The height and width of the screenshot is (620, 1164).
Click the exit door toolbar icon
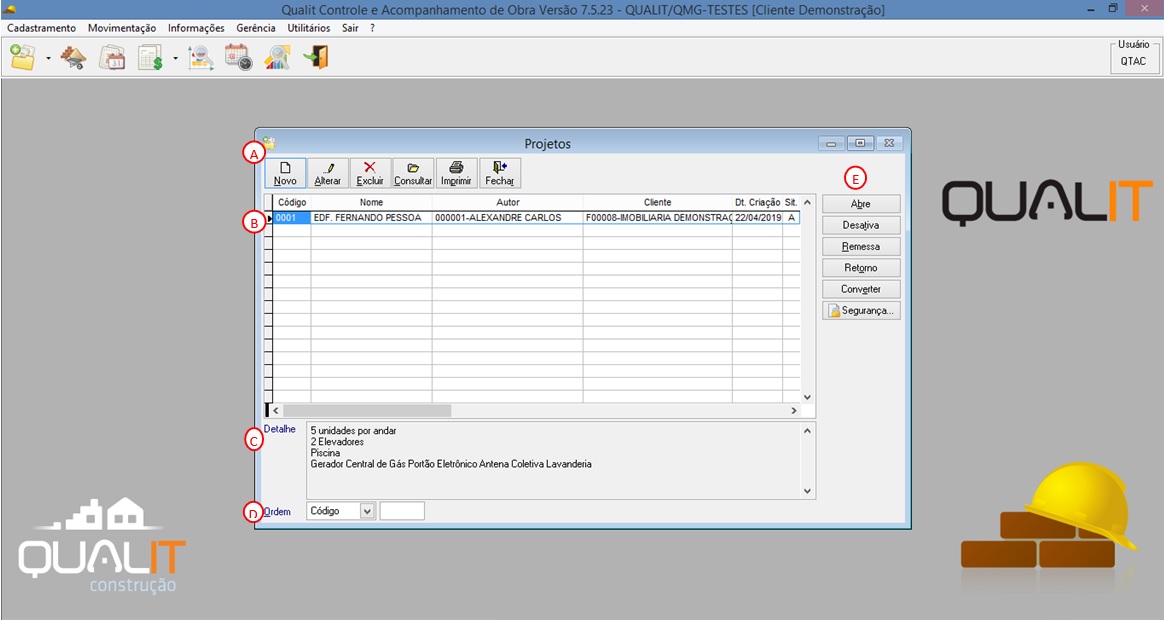coord(316,57)
